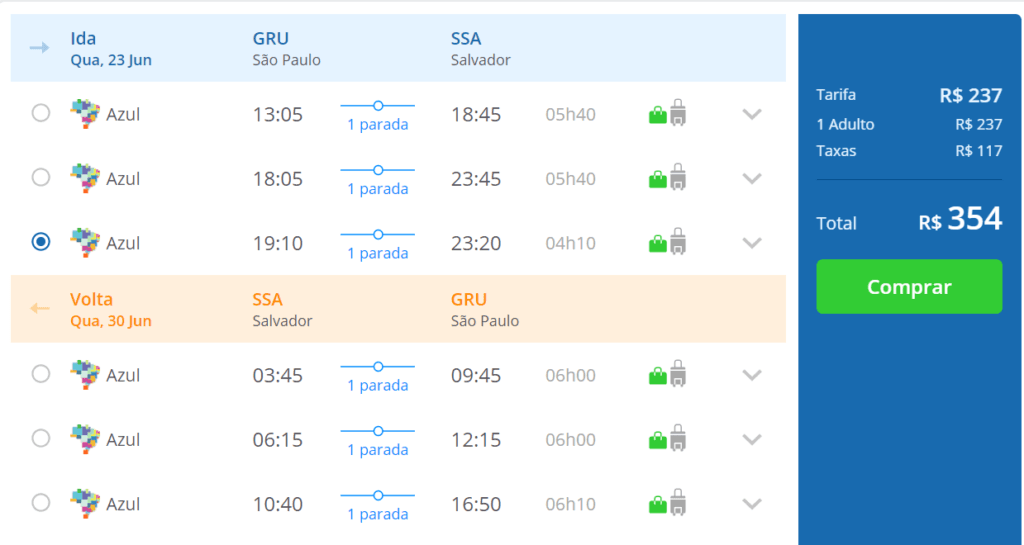Click green handbag icon for 06:15 return flight

[x=658, y=441]
